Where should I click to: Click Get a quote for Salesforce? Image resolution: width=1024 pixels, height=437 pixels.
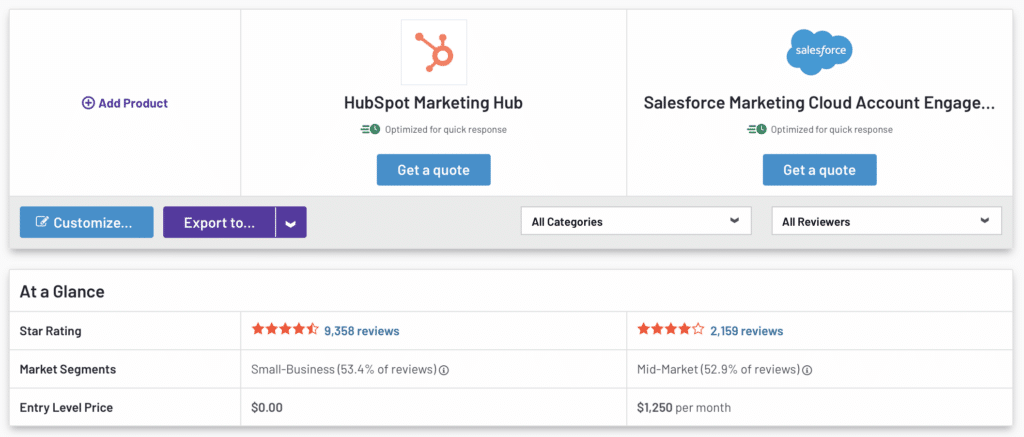coord(820,170)
